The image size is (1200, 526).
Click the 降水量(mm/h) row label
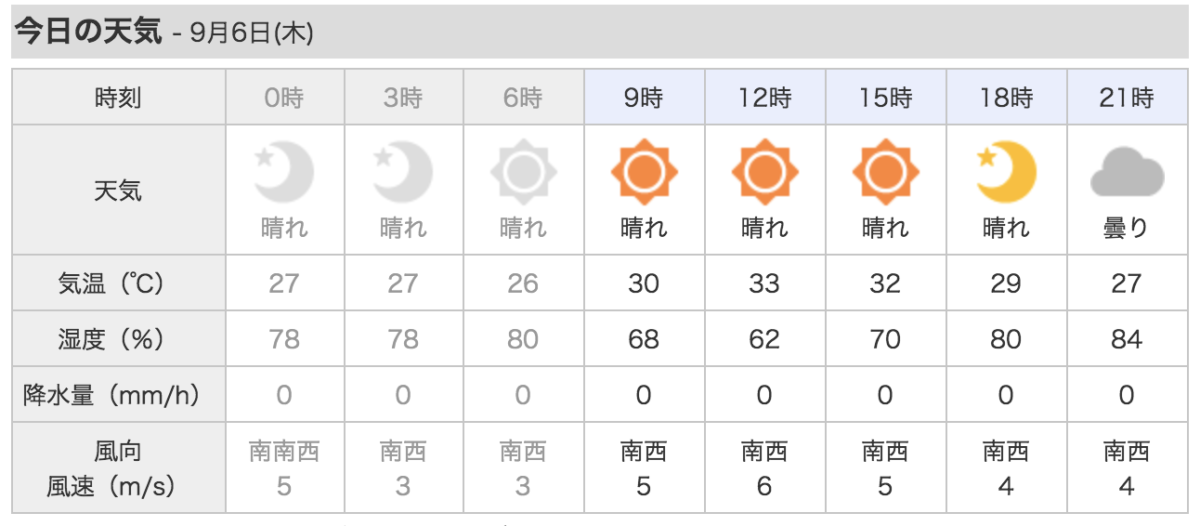[118, 396]
